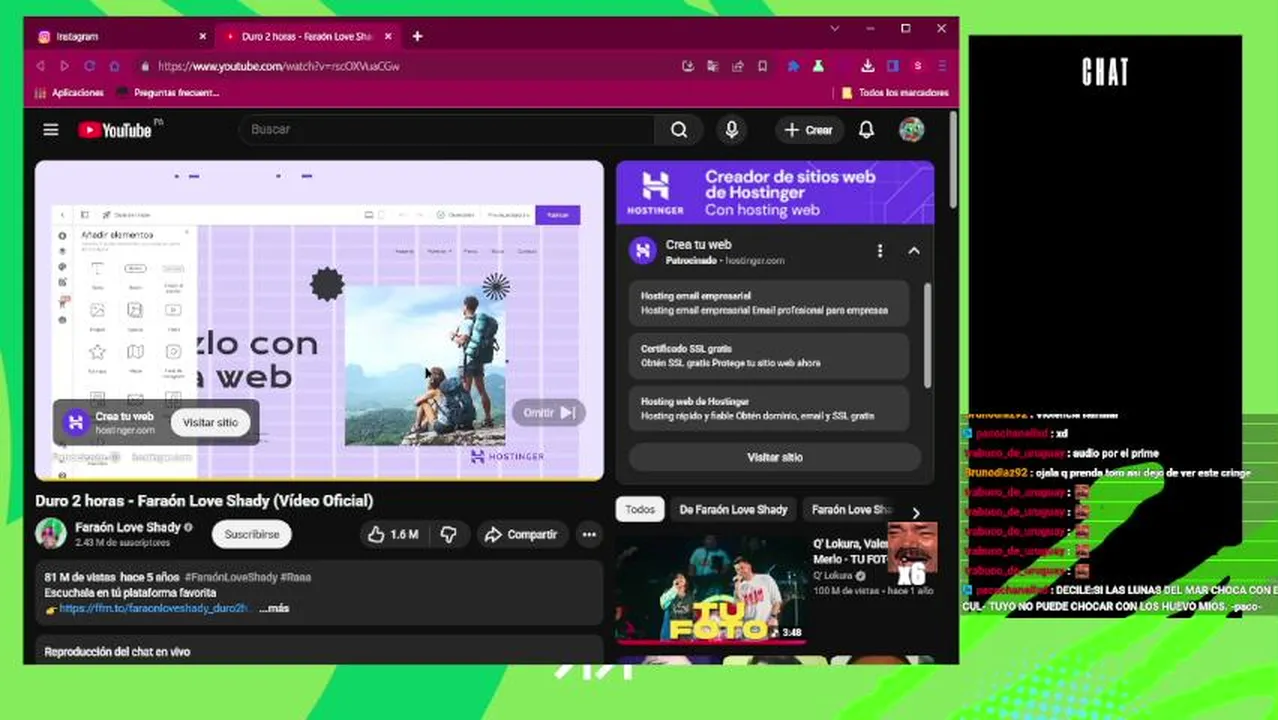Bookmark this page icon in address bar
This screenshot has height=720, width=1278.
pyautogui.click(x=762, y=66)
